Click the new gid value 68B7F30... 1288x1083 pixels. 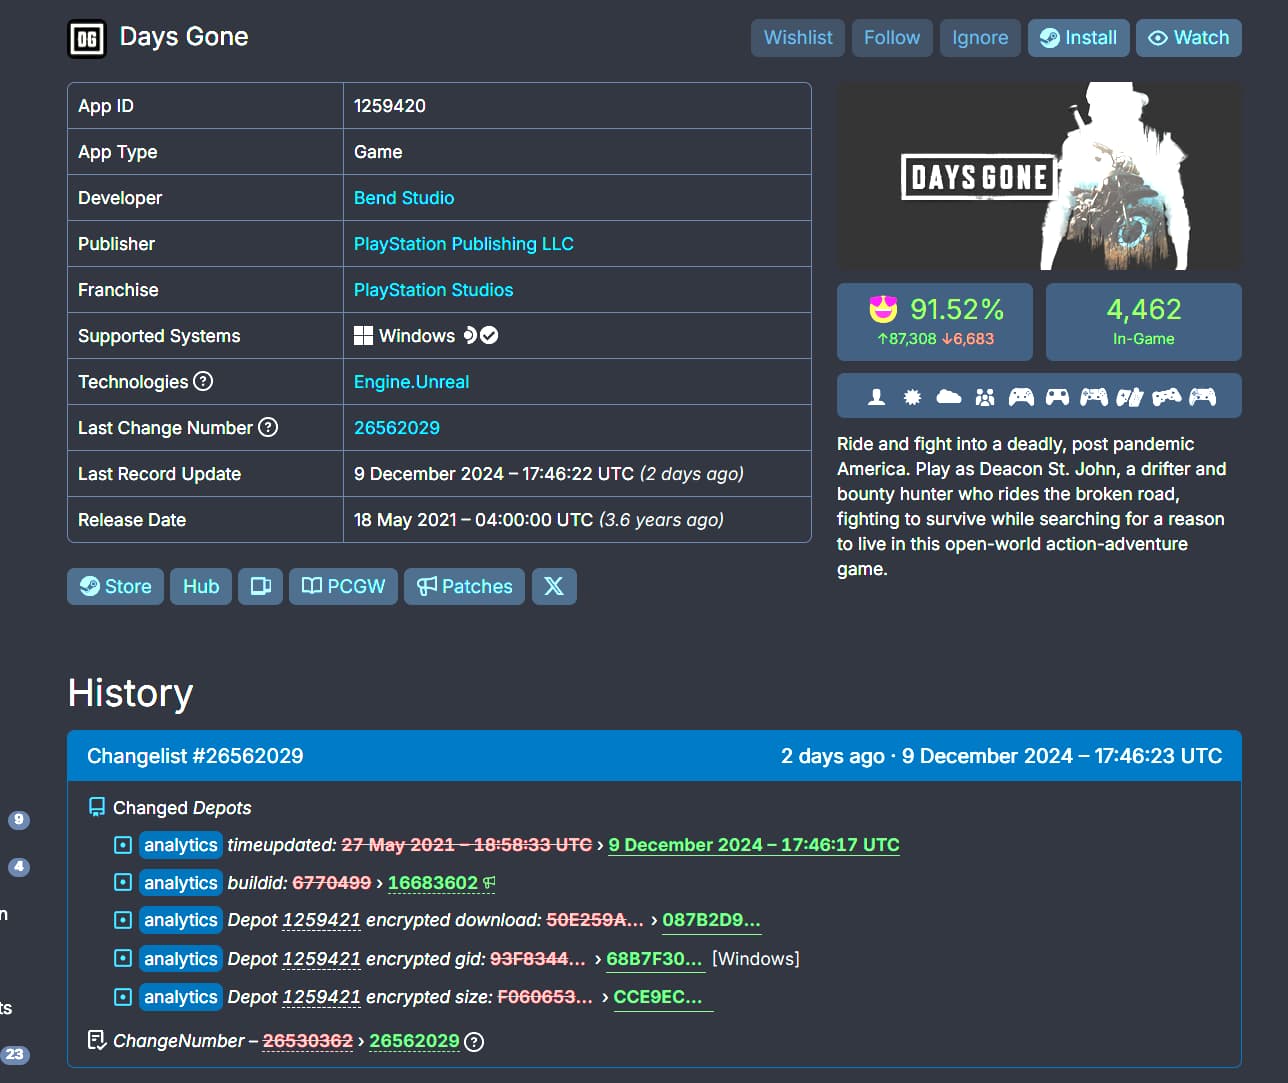654,958
